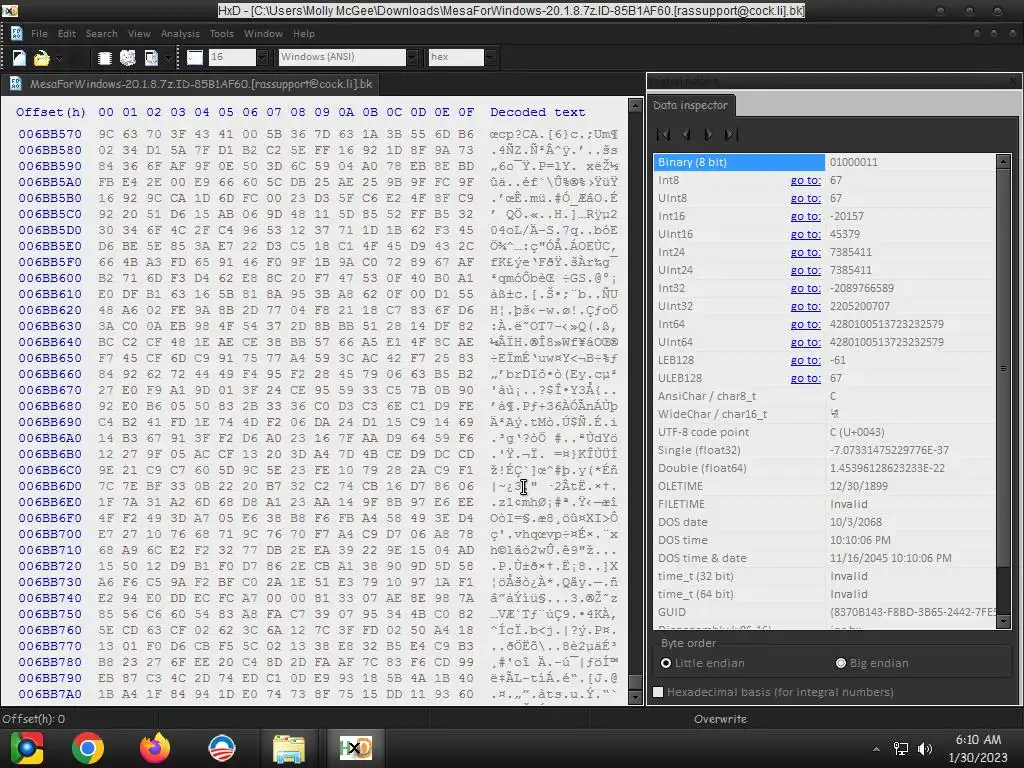1024x768 pixels.
Task: Click the LEB128 'go to:' link
Action: [805, 360]
